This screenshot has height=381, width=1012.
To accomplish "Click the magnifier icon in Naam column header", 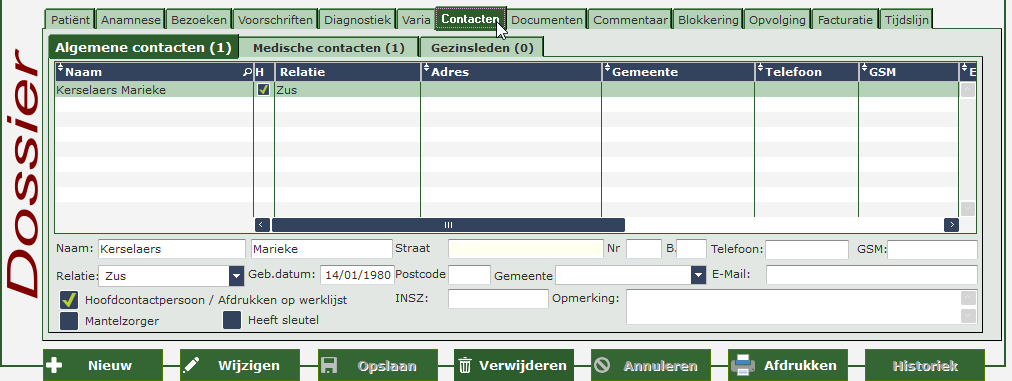I will (x=247, y=72).
